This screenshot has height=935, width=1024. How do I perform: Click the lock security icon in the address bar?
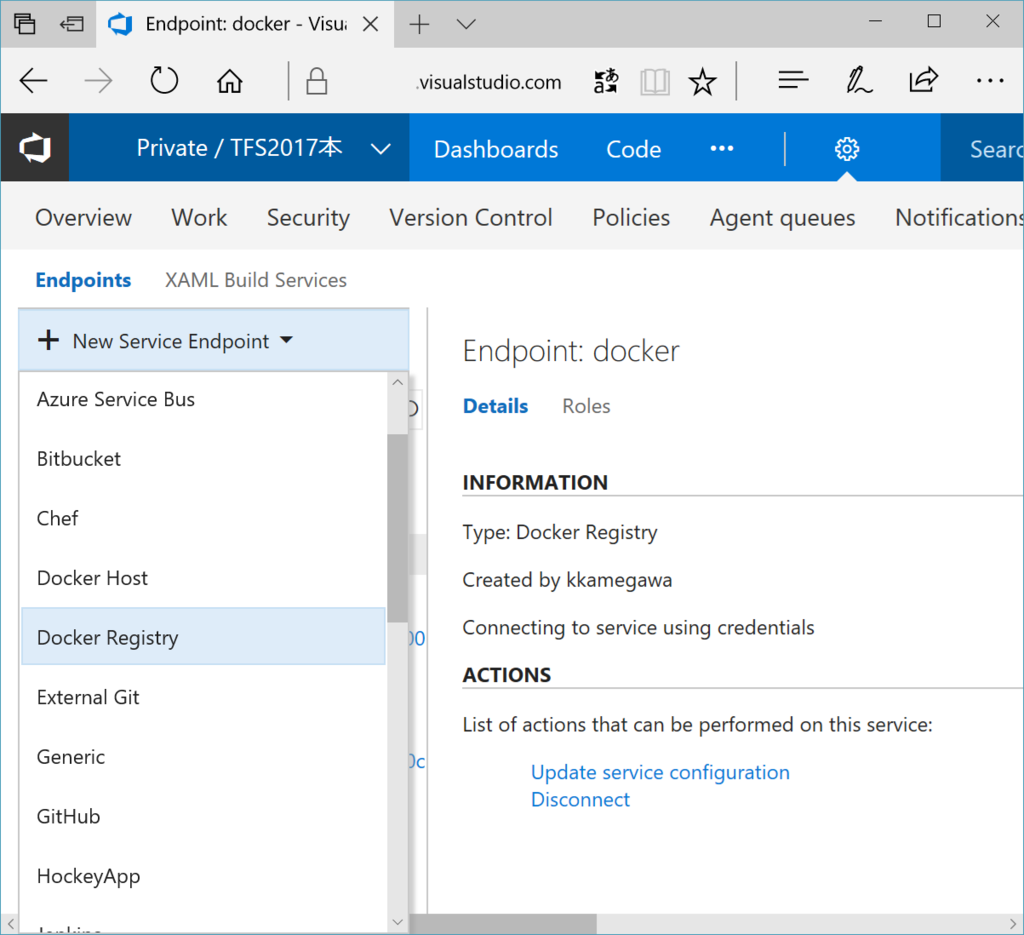click(x=317, y=82)
